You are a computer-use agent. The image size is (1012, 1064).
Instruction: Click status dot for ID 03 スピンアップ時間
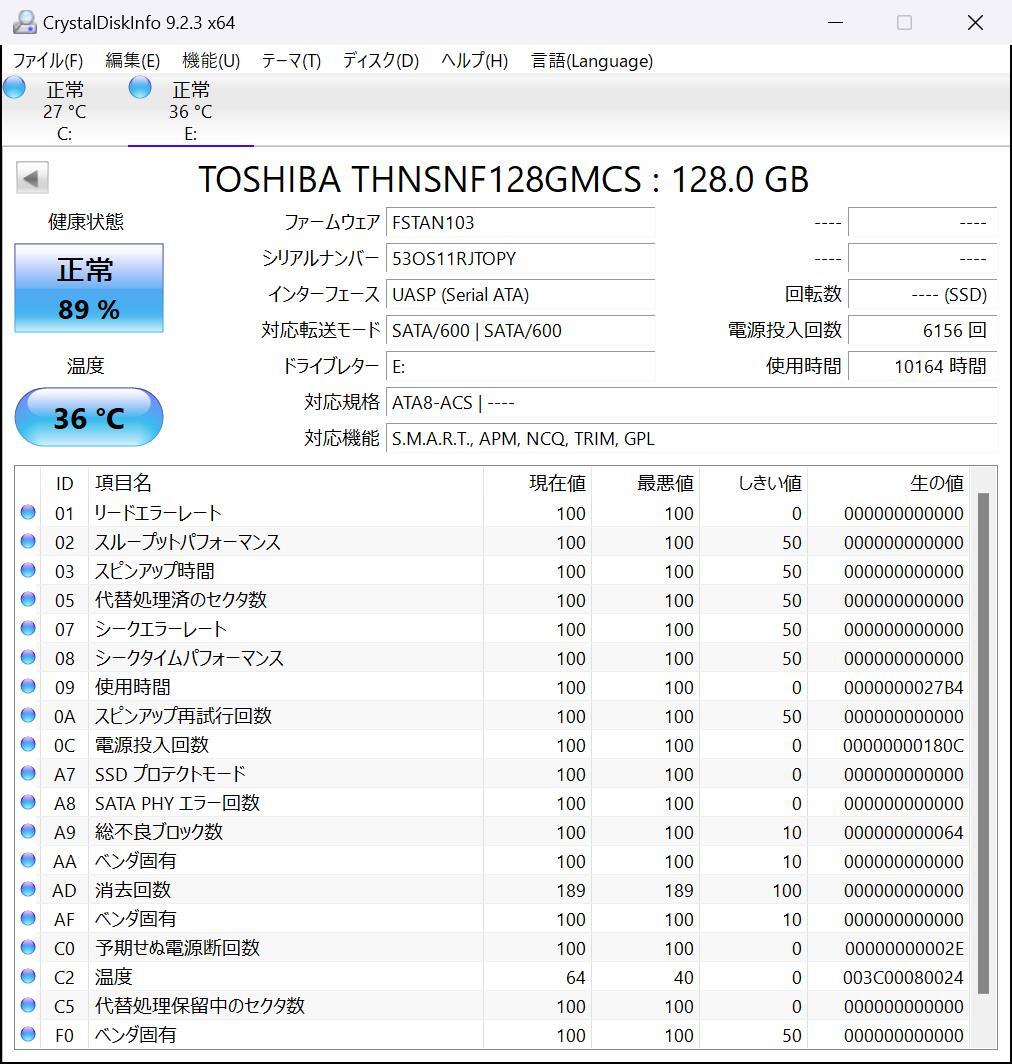click(x=28, y=570)
